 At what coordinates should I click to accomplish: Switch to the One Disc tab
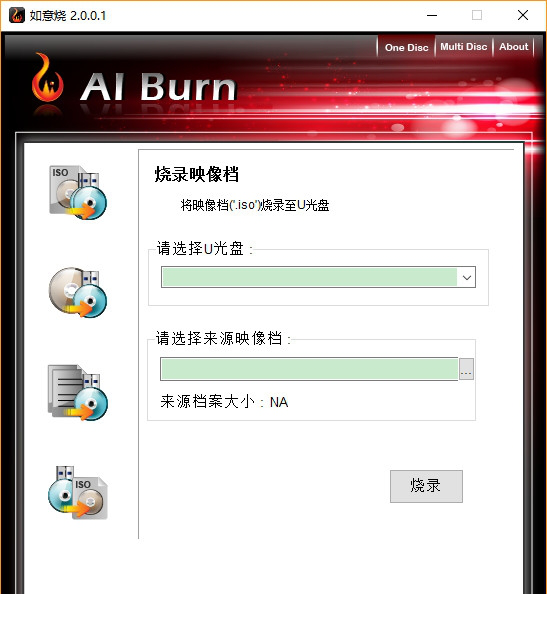pos(406,47)
